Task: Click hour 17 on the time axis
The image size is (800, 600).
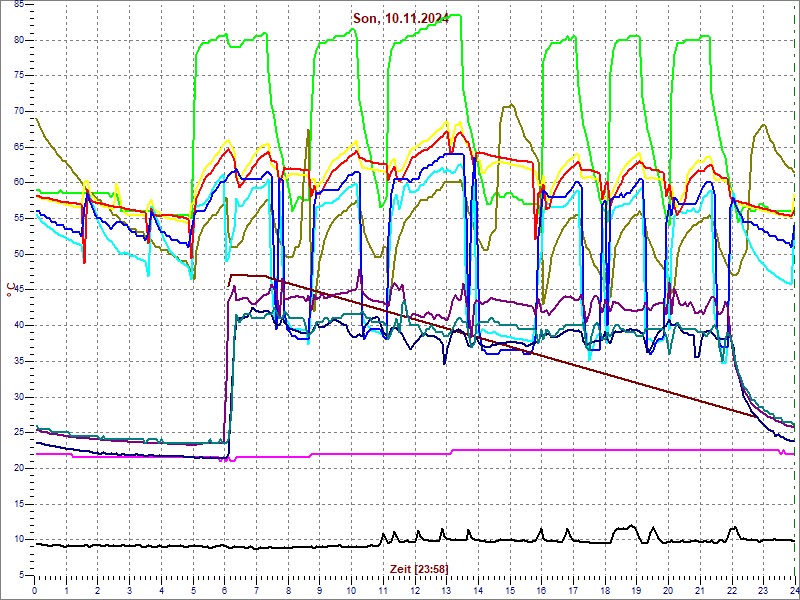Action: point(573,589)
